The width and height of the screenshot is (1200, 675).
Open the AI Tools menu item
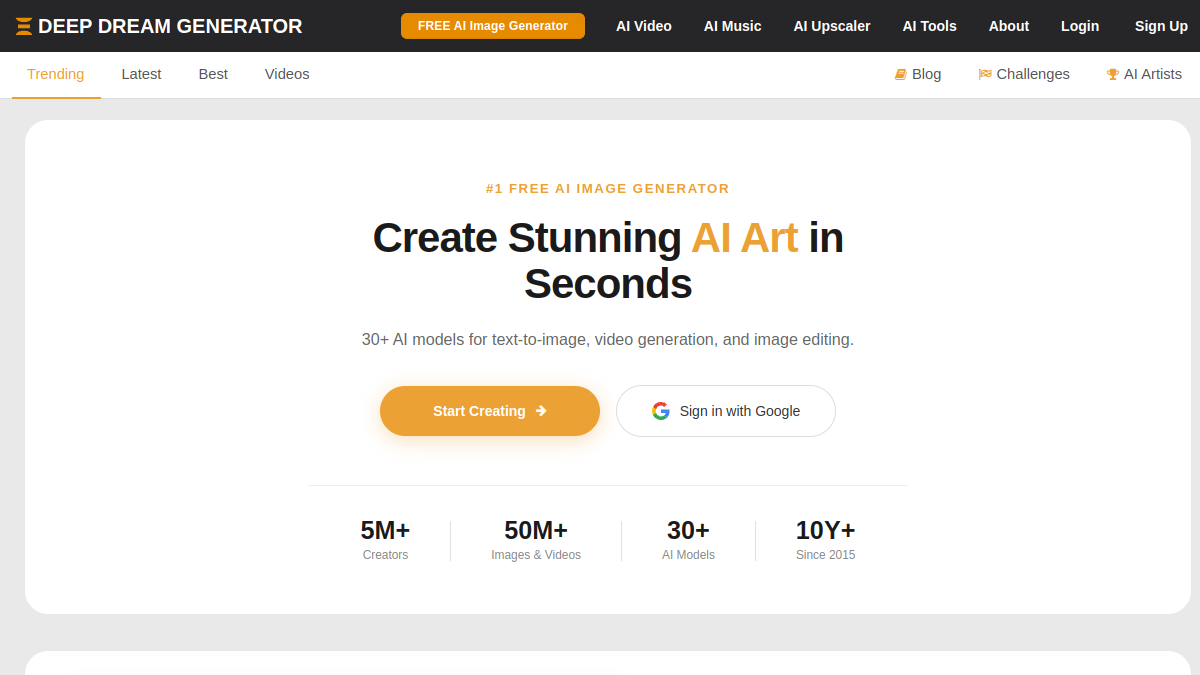930,26
